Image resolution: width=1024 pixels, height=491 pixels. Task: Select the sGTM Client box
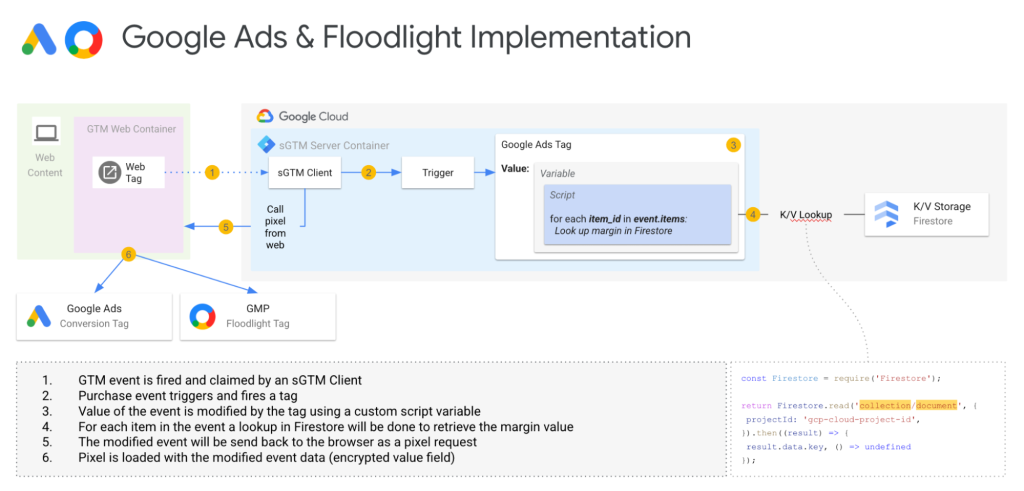click(x=305, y=173)
